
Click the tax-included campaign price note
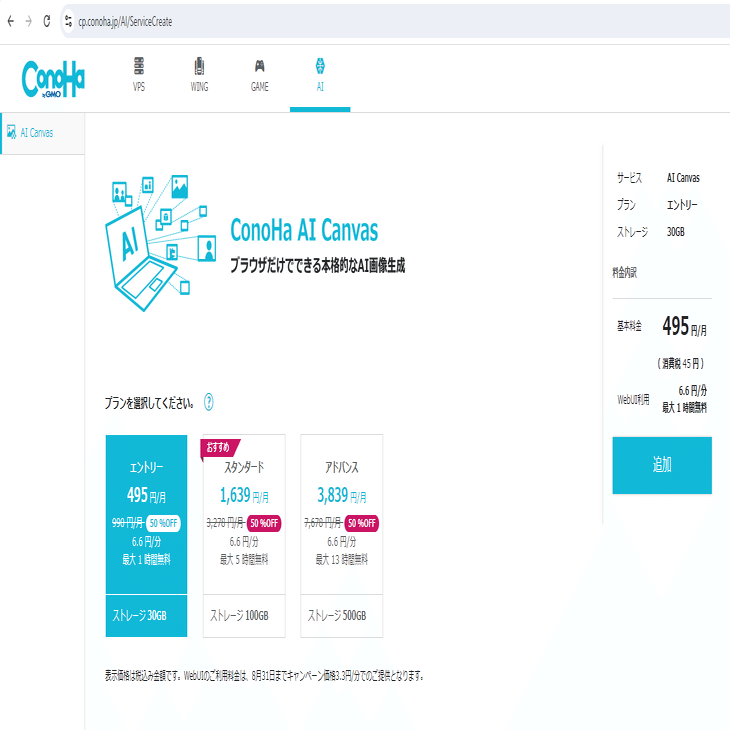tap(264, 676)
